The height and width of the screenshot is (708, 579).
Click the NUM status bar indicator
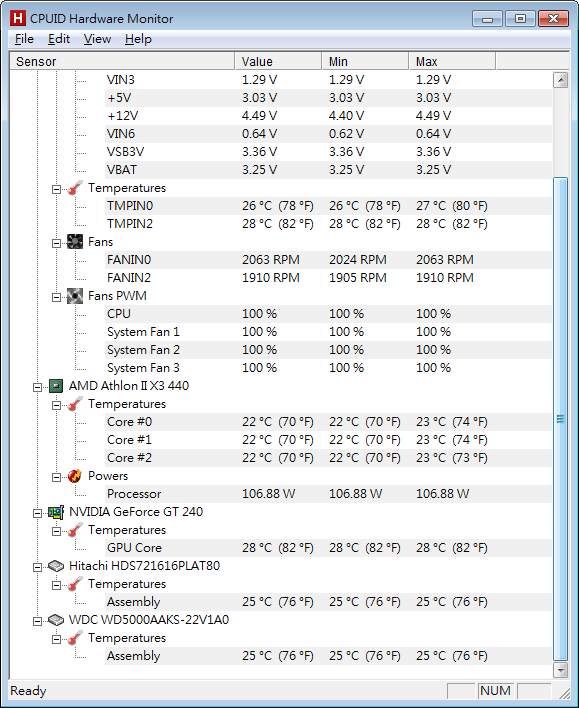tap(495, 691)
